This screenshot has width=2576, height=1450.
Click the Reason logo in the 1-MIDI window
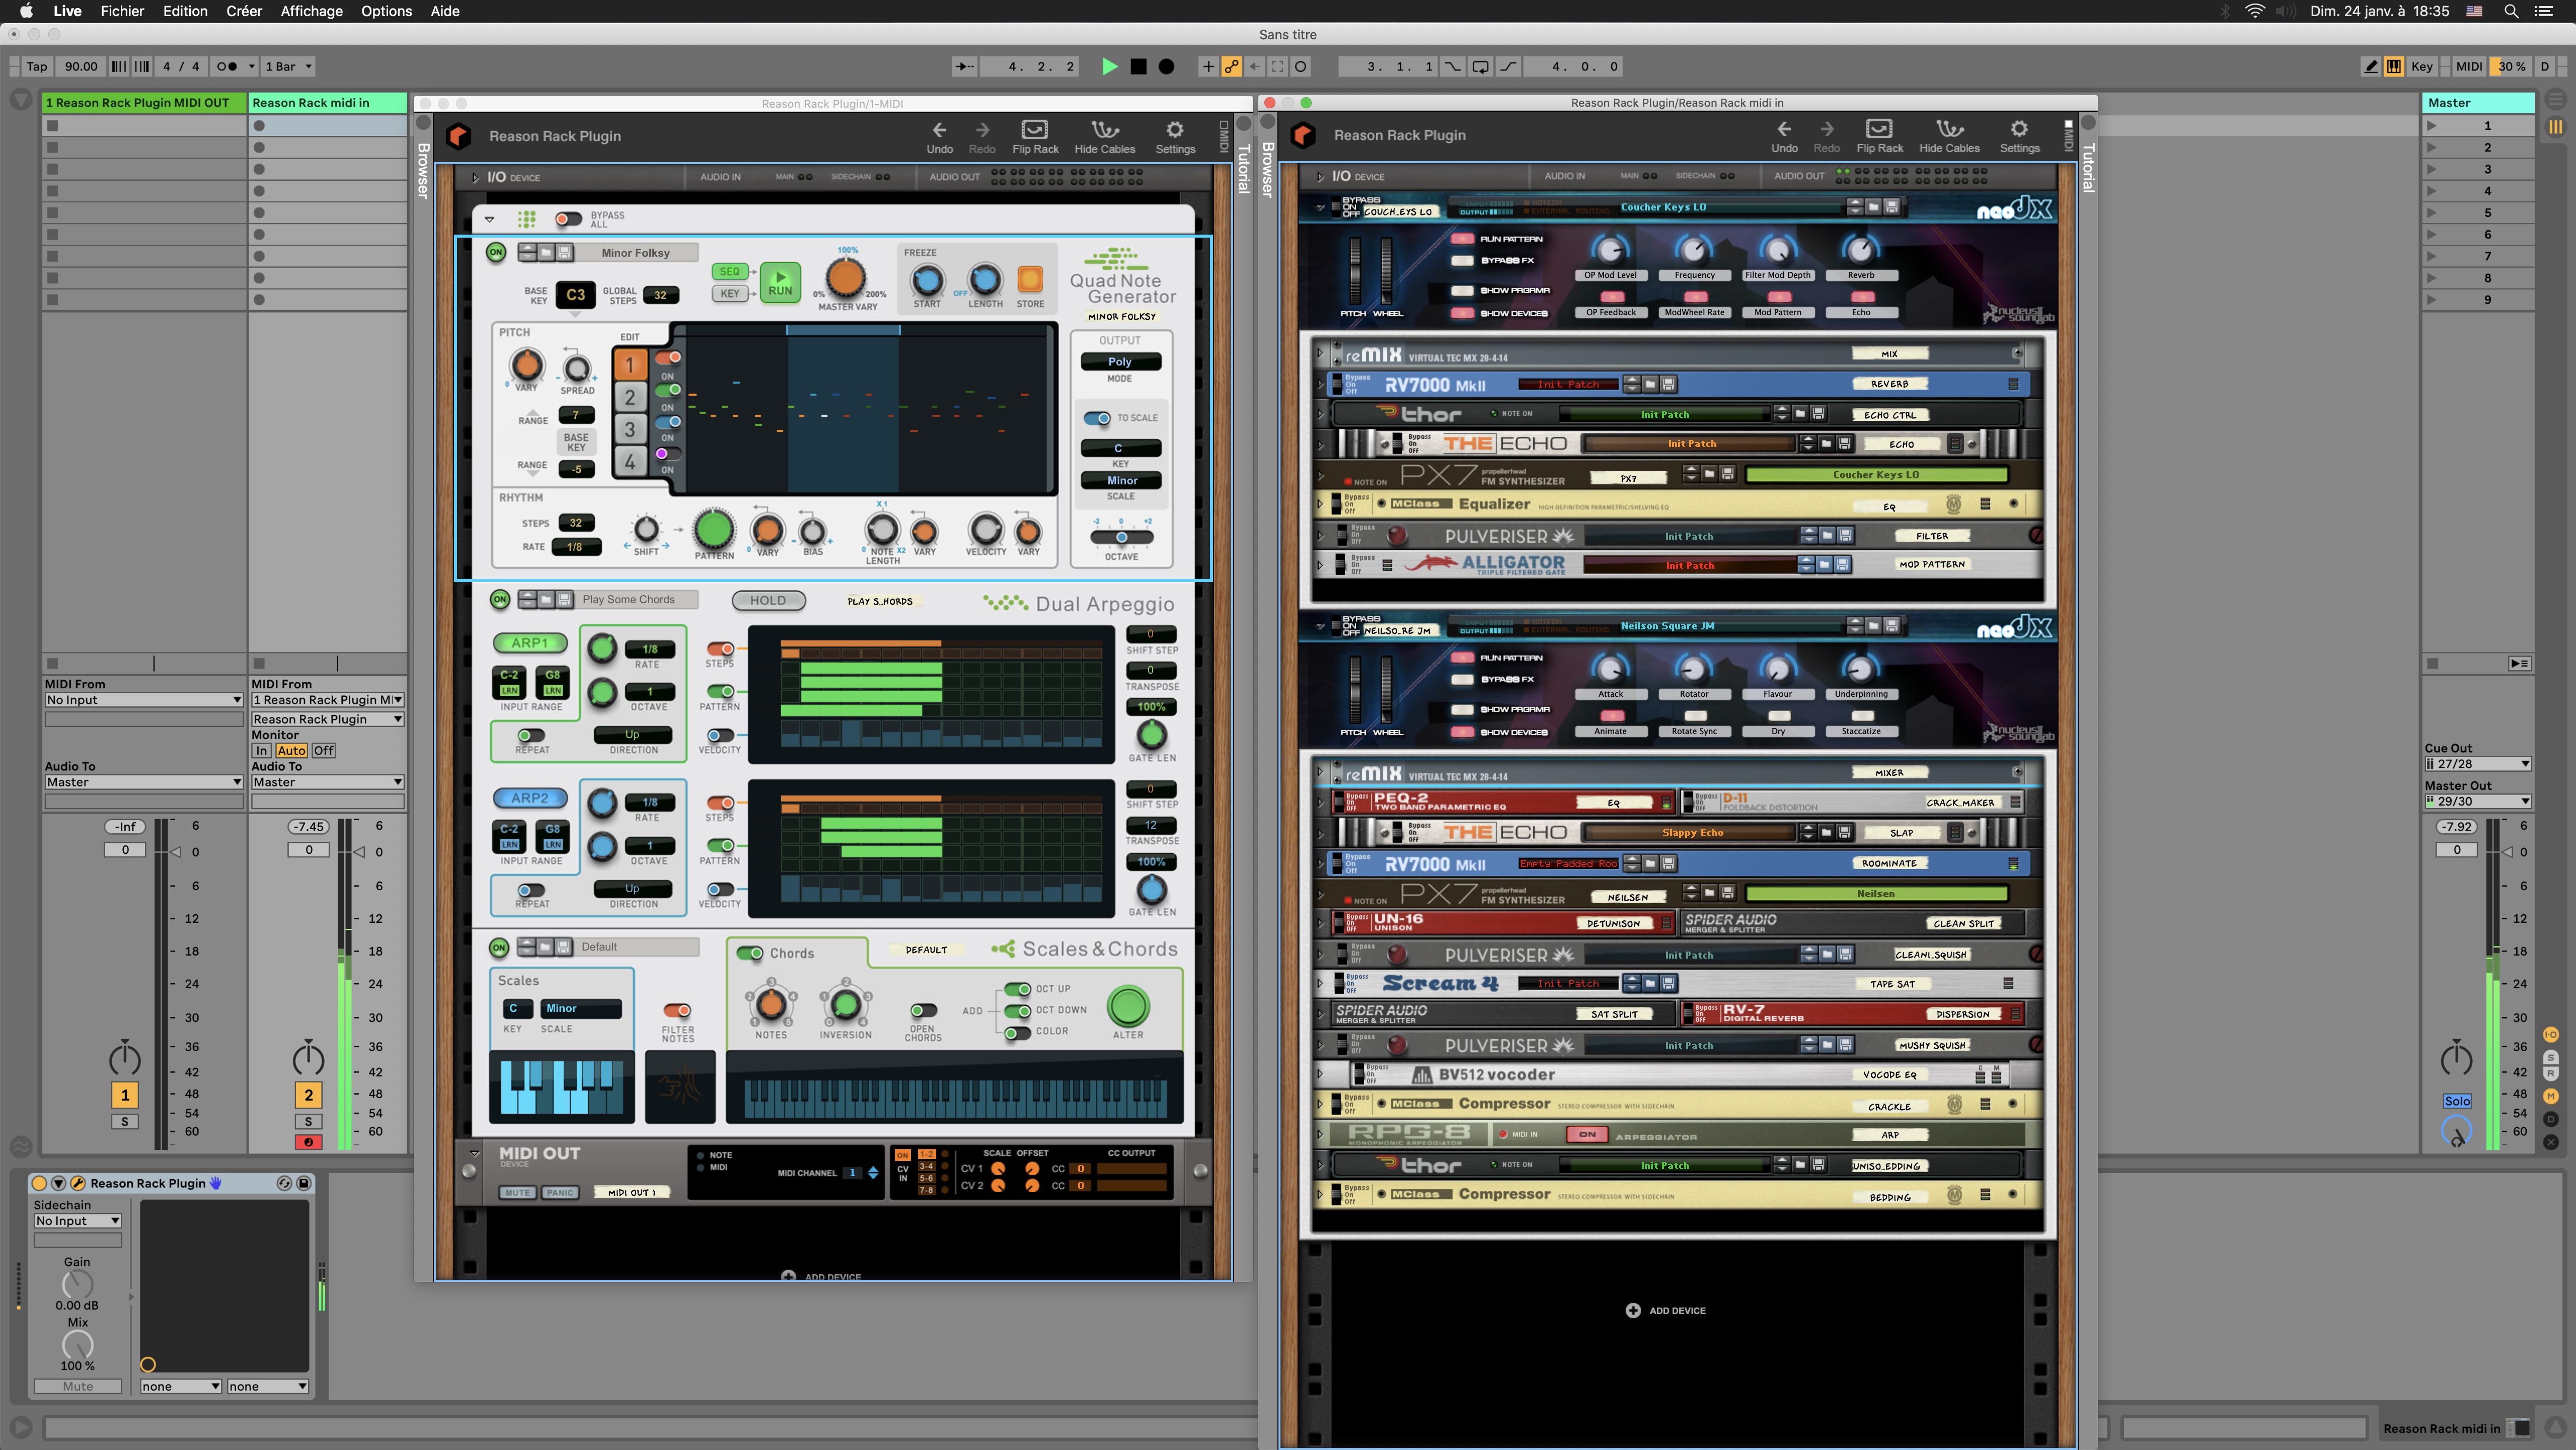458,136
